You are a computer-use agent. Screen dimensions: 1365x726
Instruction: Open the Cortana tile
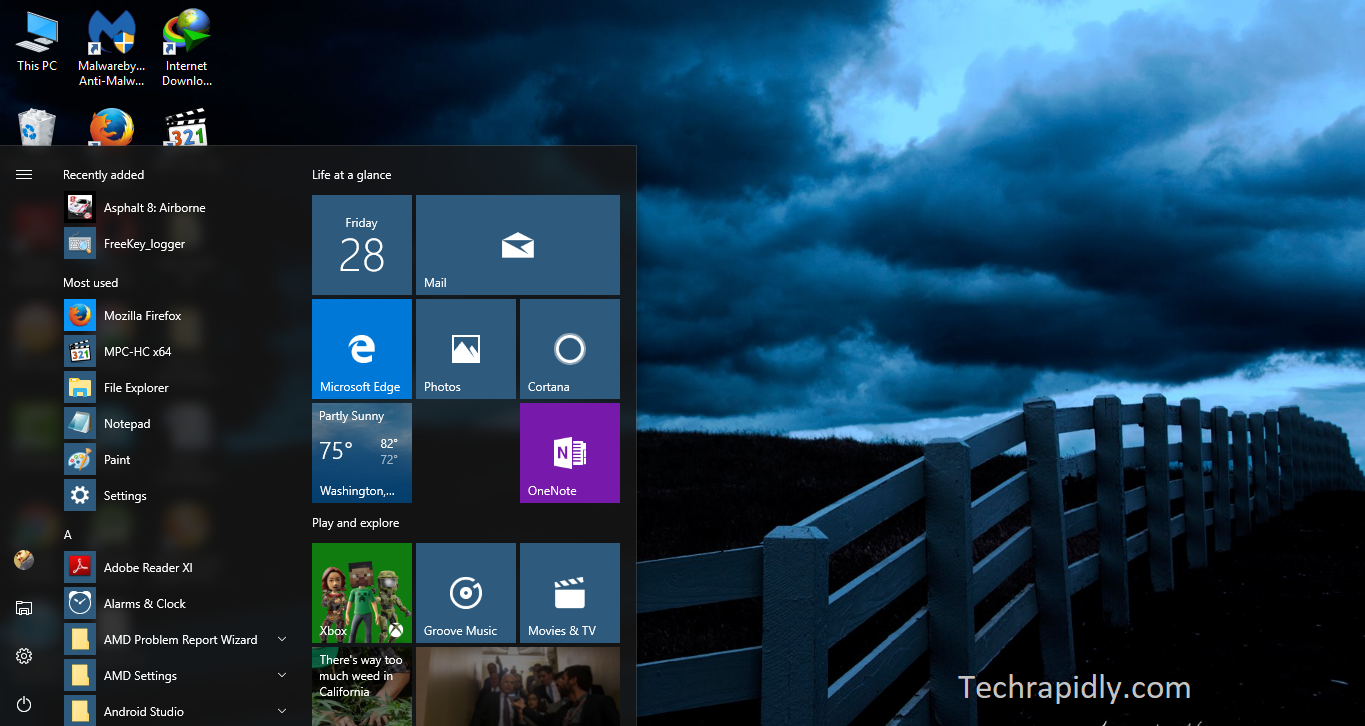point(570,349)
